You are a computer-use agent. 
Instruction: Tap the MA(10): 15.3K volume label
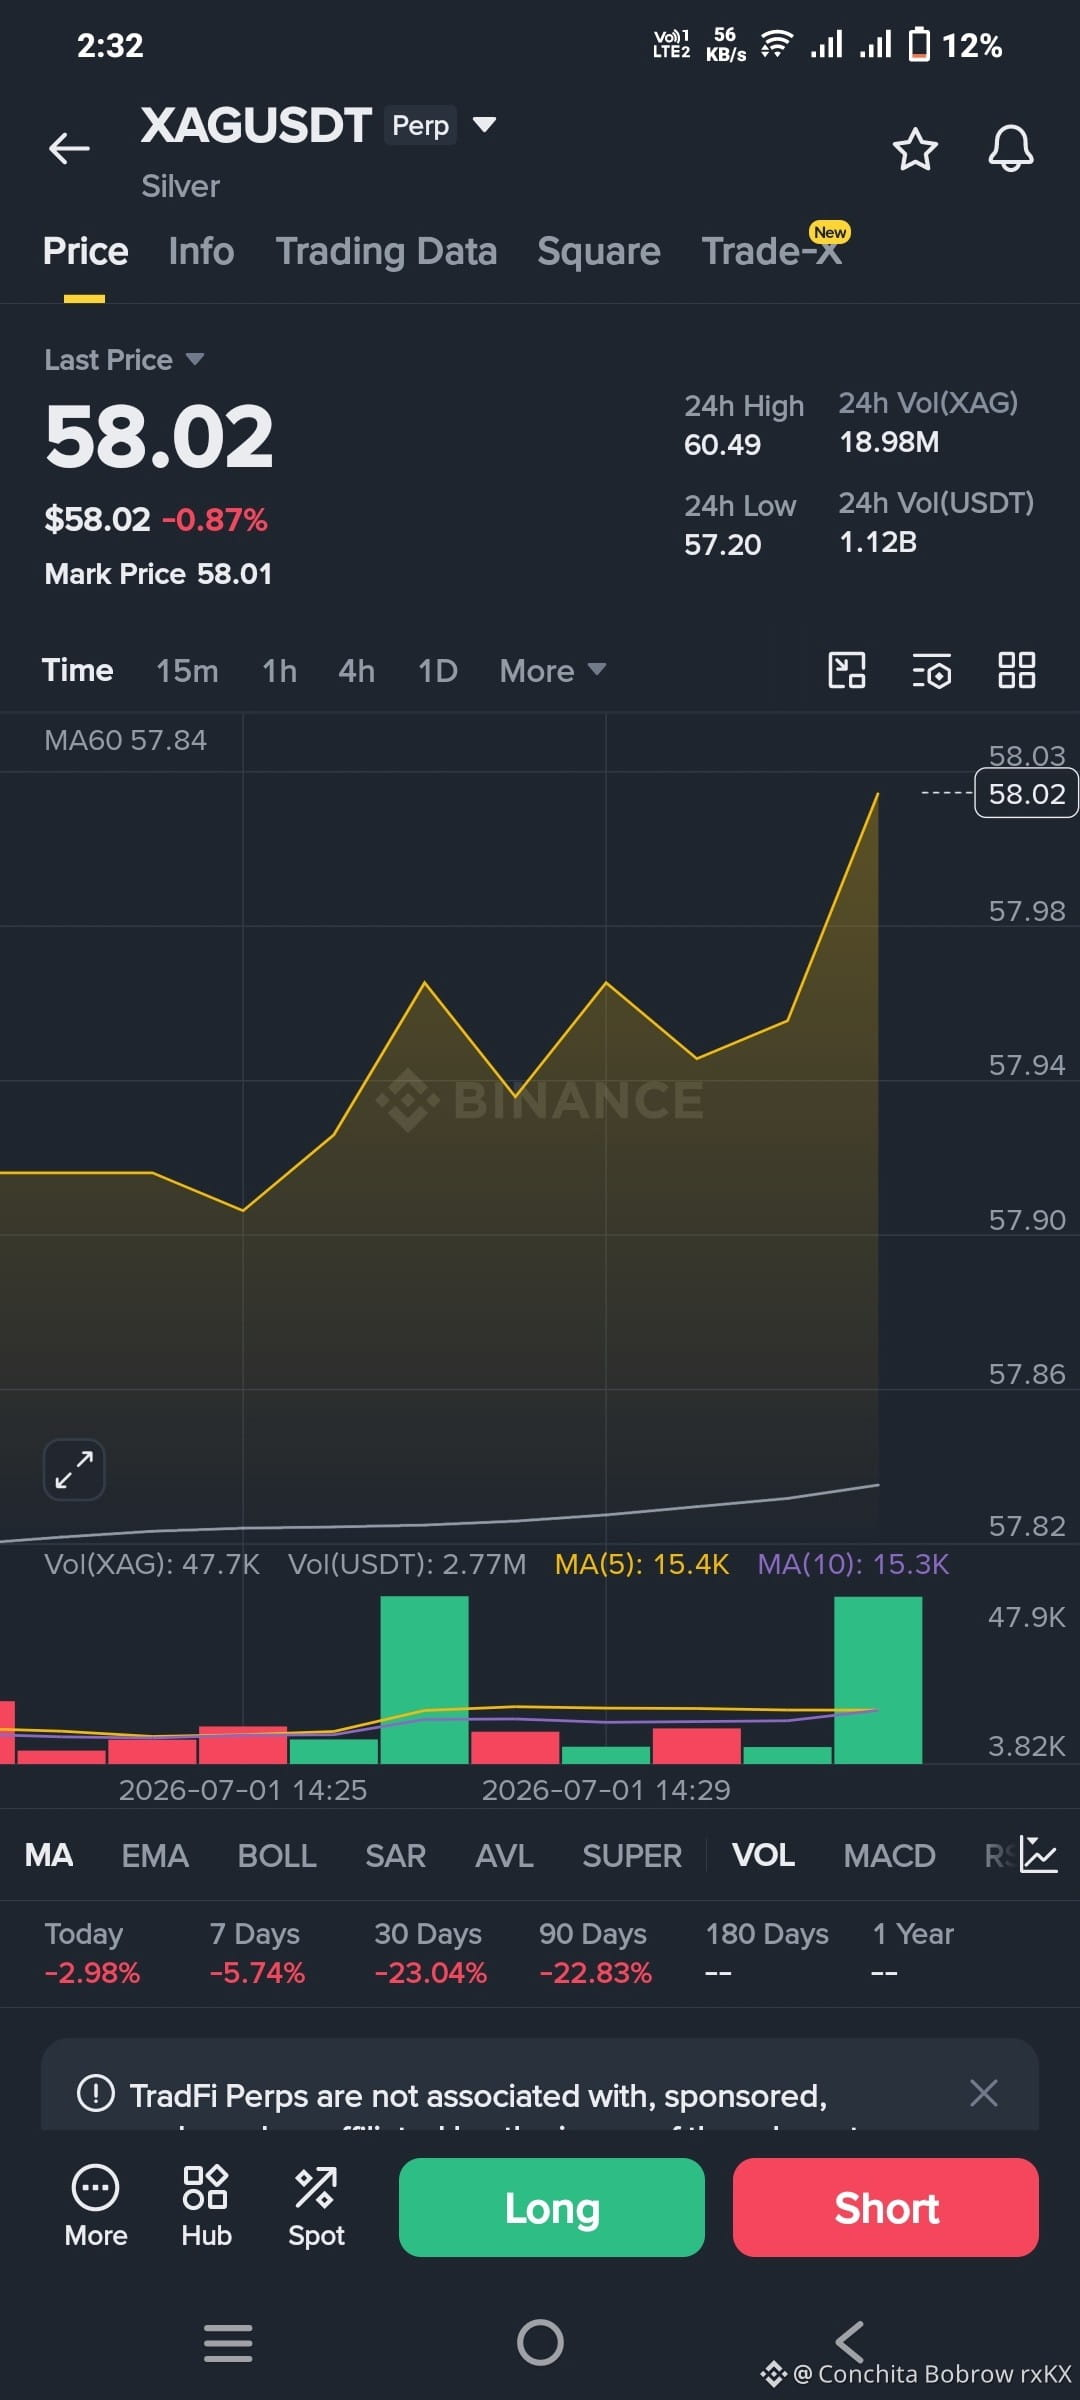(x=853, y=1564)
